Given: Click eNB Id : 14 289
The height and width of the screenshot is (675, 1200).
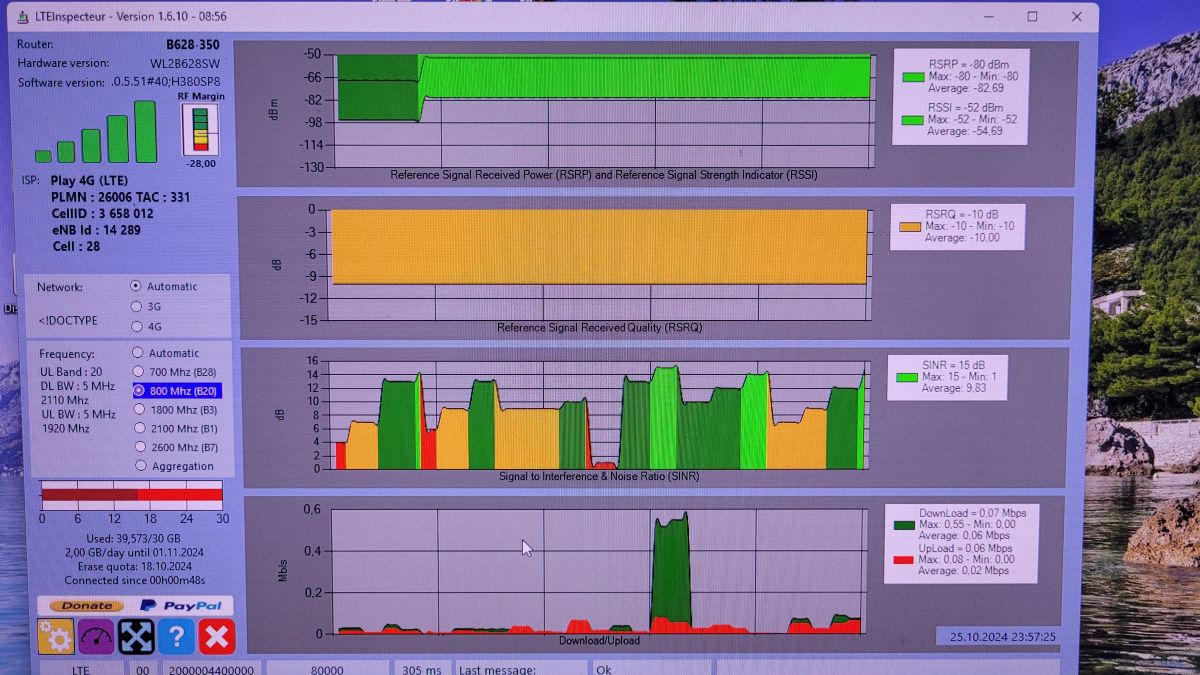Looking at the screenshot, I should click(x=96, y=229).
